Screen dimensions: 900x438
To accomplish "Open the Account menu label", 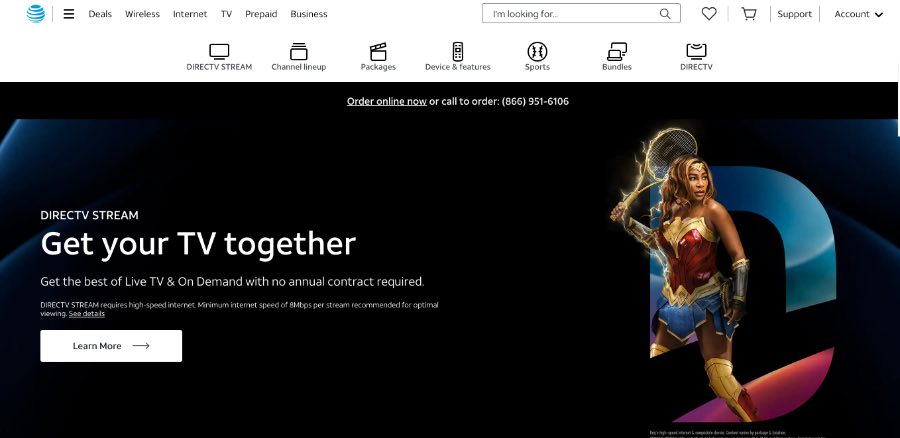I will tap(852, 14).
